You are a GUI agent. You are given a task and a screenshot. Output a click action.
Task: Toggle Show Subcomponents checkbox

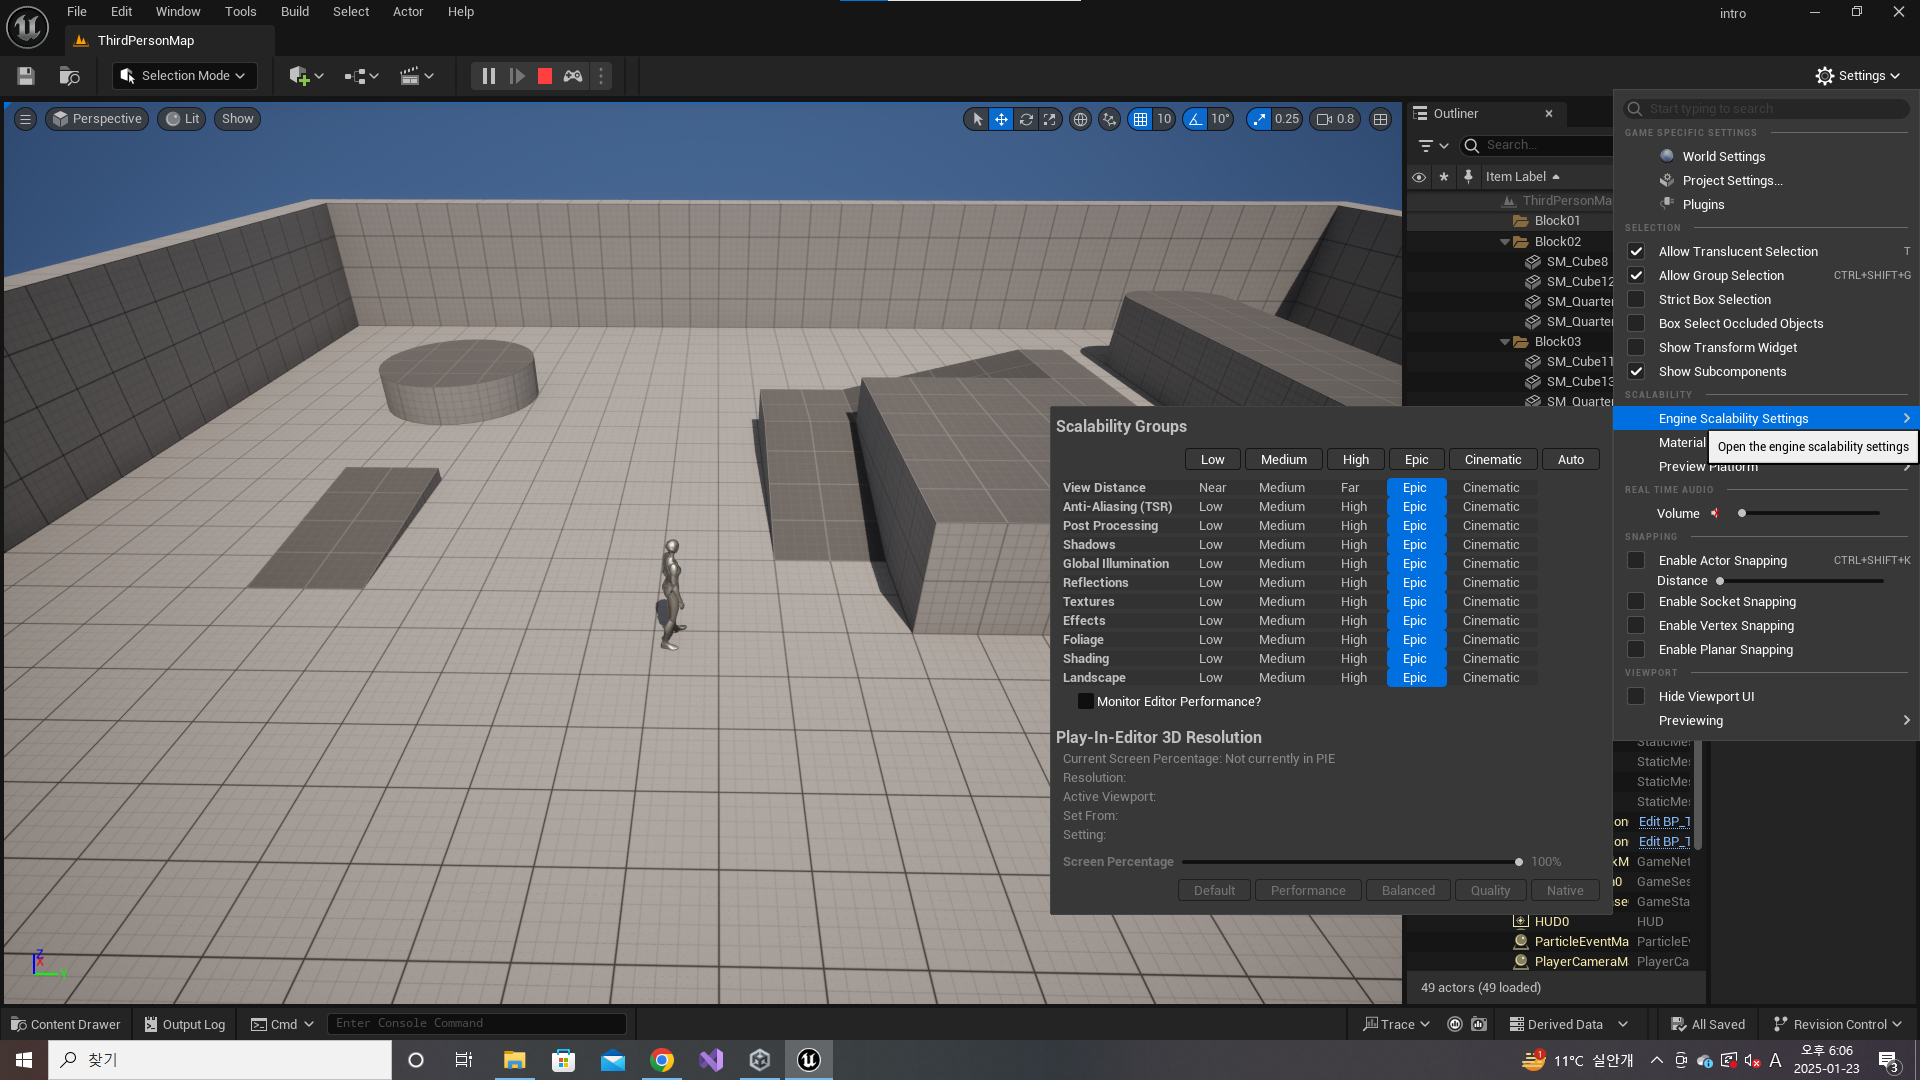click(1636, 371)
